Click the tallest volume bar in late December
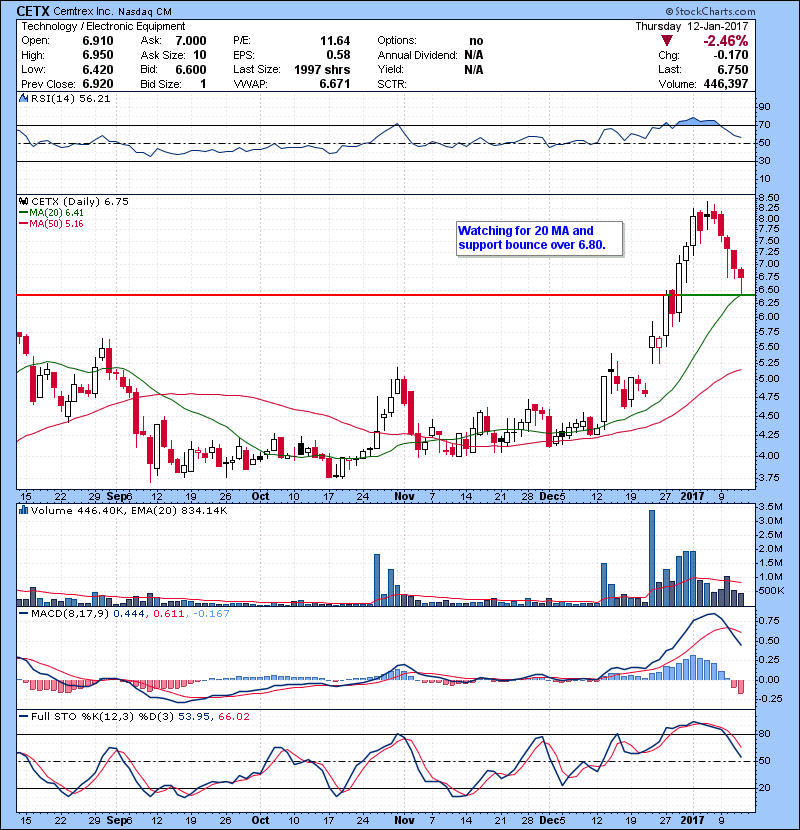This screenshot has width=800, height=830. point(652,558)
